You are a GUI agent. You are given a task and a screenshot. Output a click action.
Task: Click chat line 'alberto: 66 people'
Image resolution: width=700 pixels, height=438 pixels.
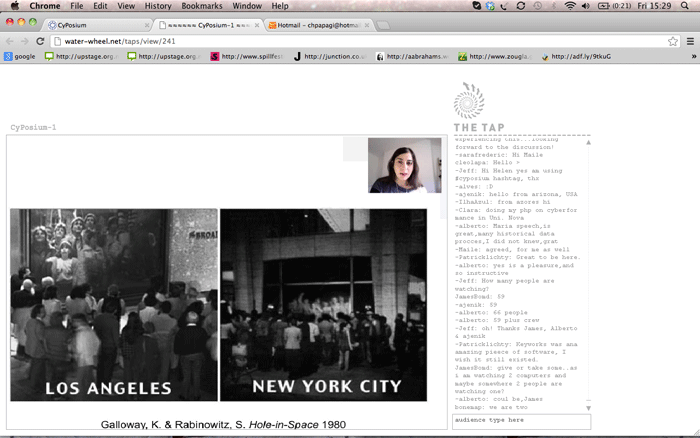point(491,313)
